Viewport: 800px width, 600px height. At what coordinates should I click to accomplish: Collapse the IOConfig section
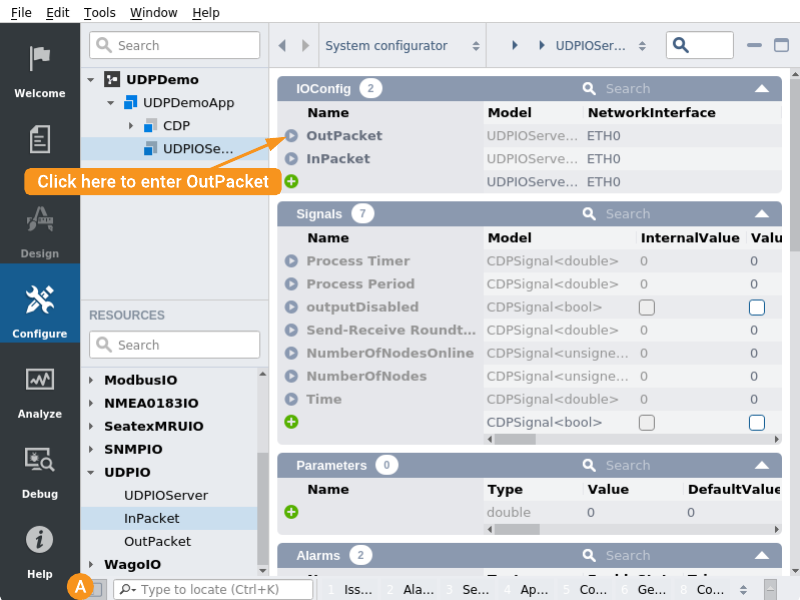(x=762, y=89)
